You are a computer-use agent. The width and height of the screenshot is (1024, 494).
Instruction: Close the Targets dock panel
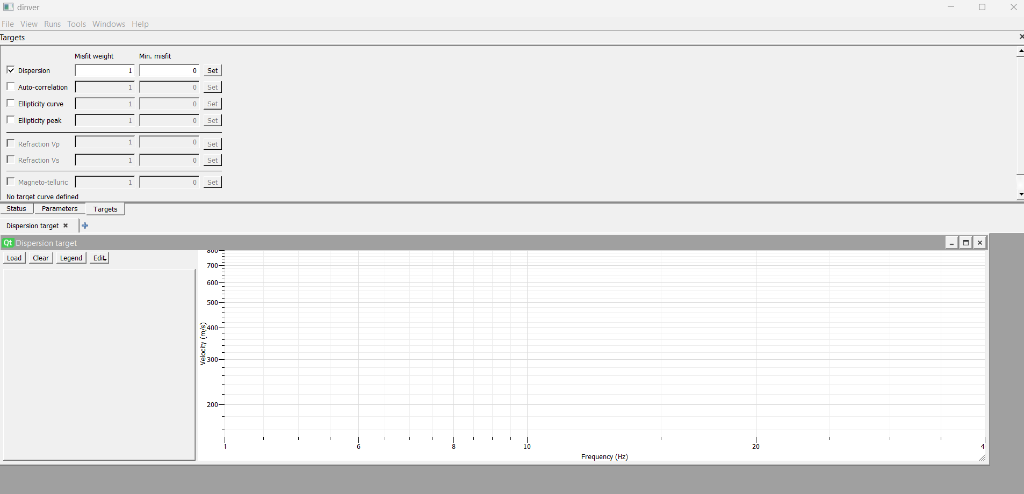click(1020, 37)
